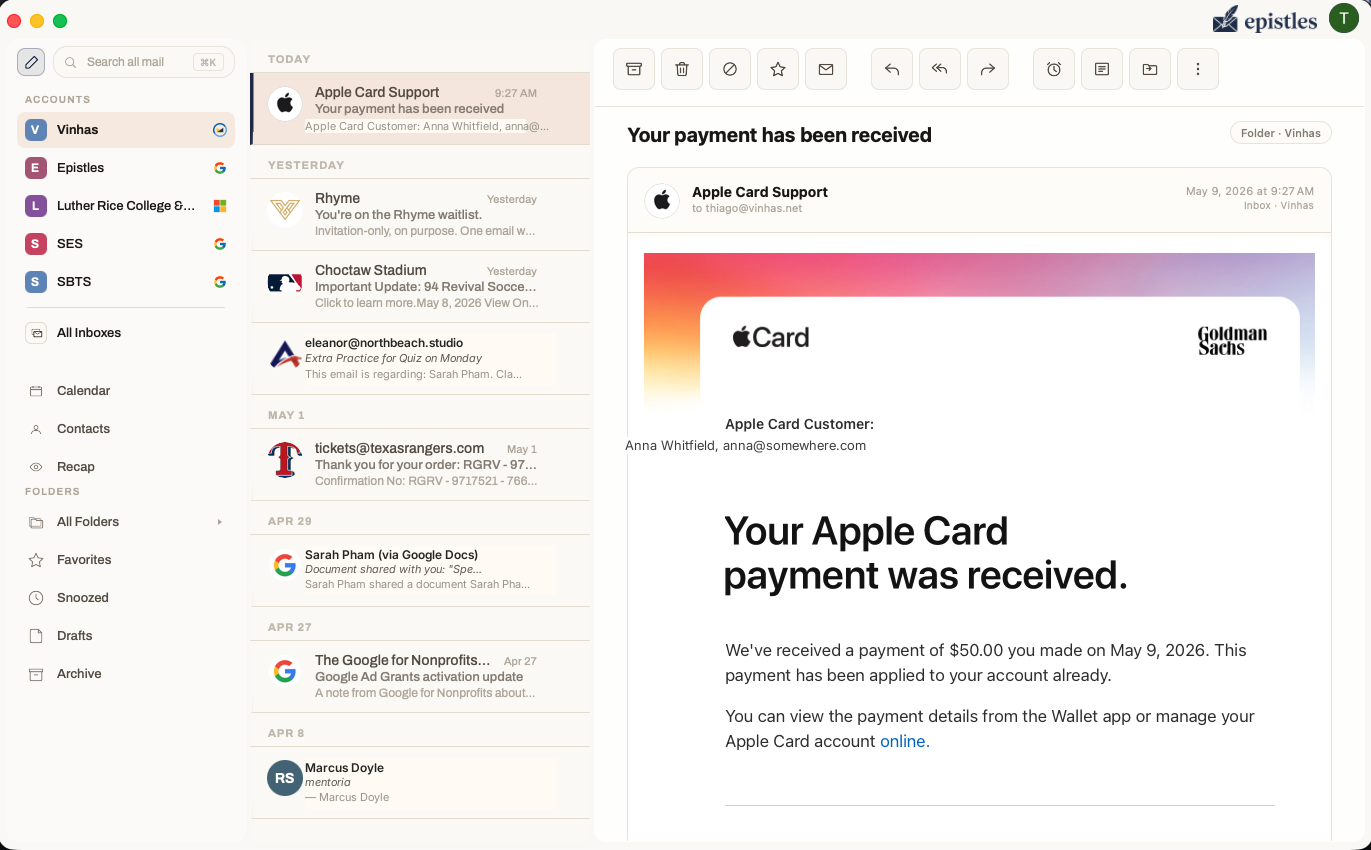Expand All Folders with arrow

coord(219,522)
